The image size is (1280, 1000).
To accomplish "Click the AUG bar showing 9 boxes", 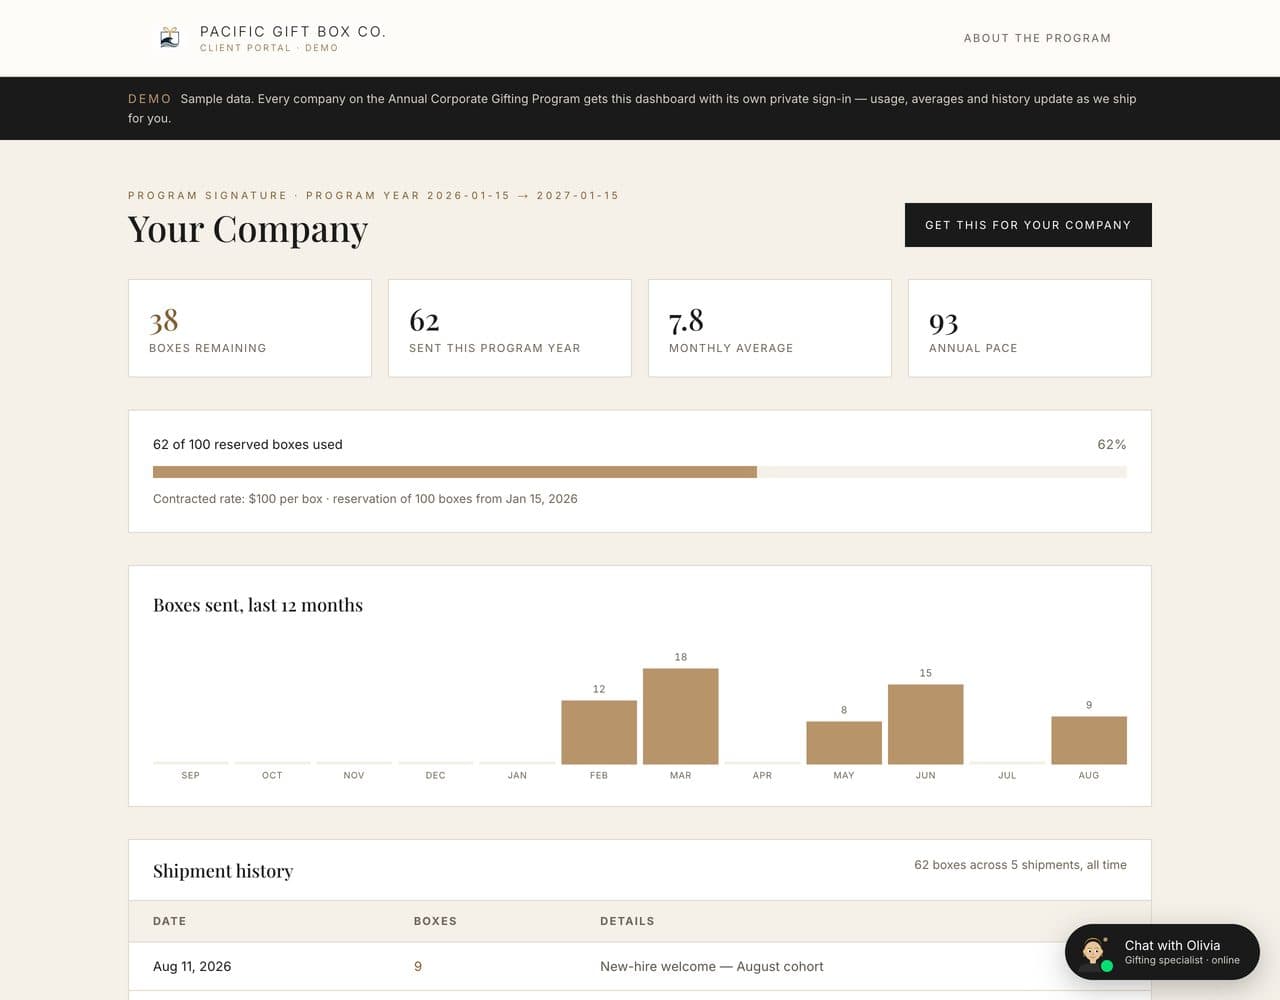I will point(1089,740).
